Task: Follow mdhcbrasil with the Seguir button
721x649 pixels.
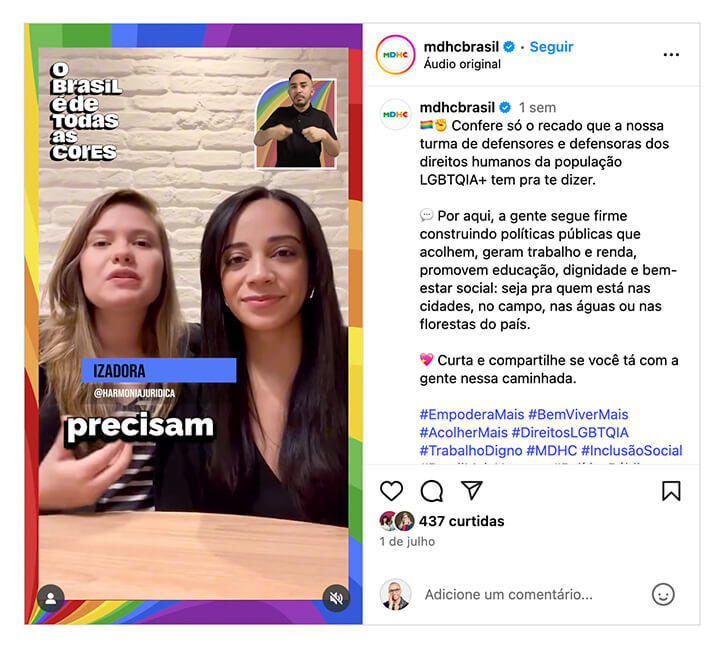Action: pos(551,46)
